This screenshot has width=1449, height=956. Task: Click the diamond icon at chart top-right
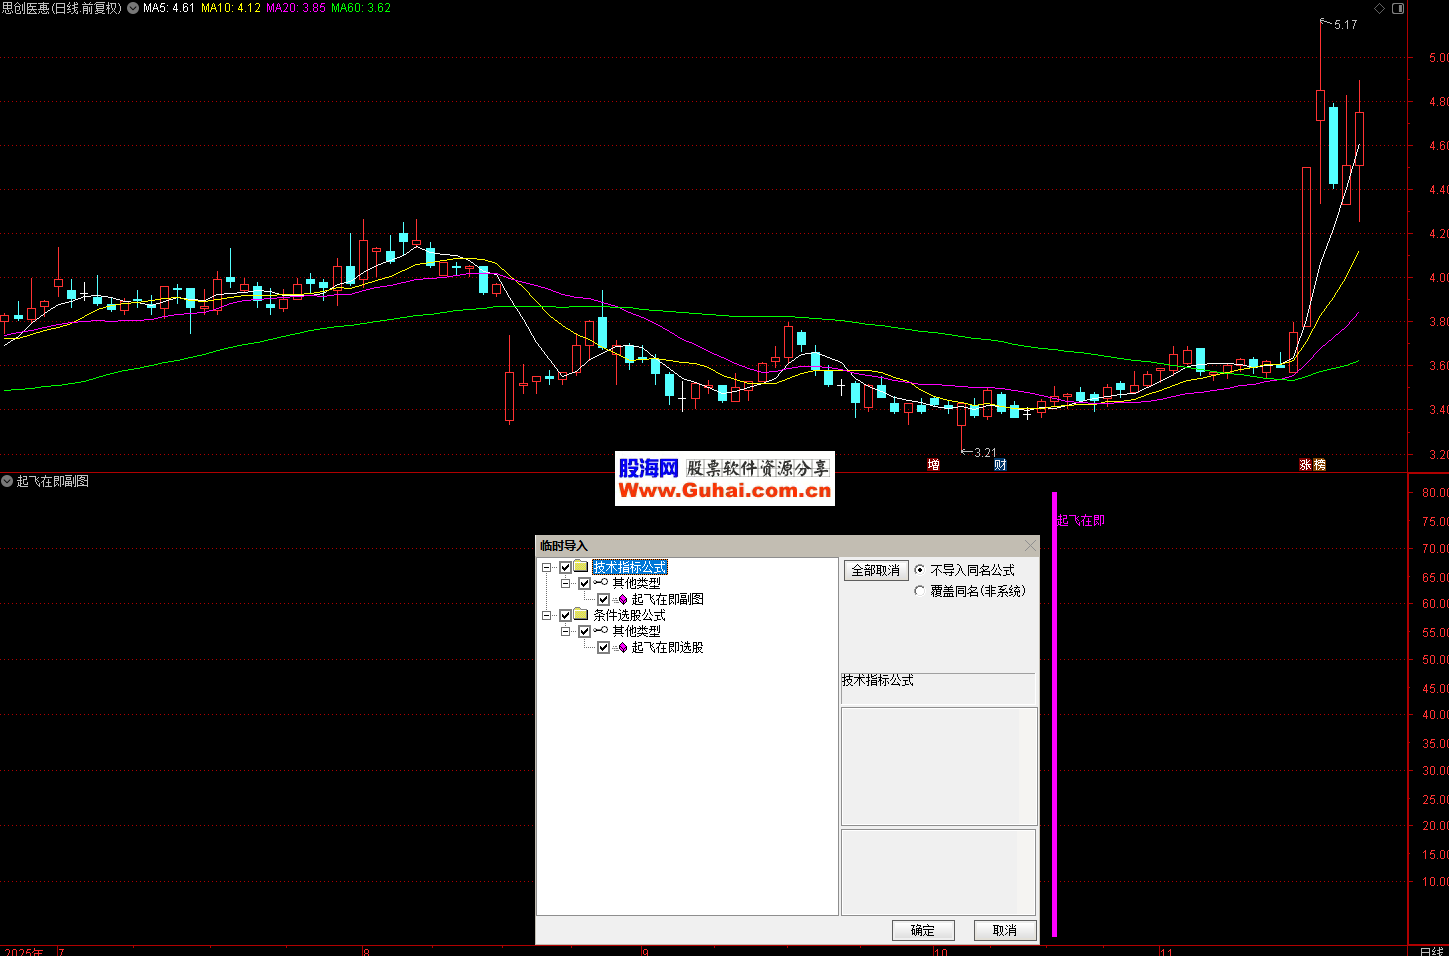tap(1380, 8)
